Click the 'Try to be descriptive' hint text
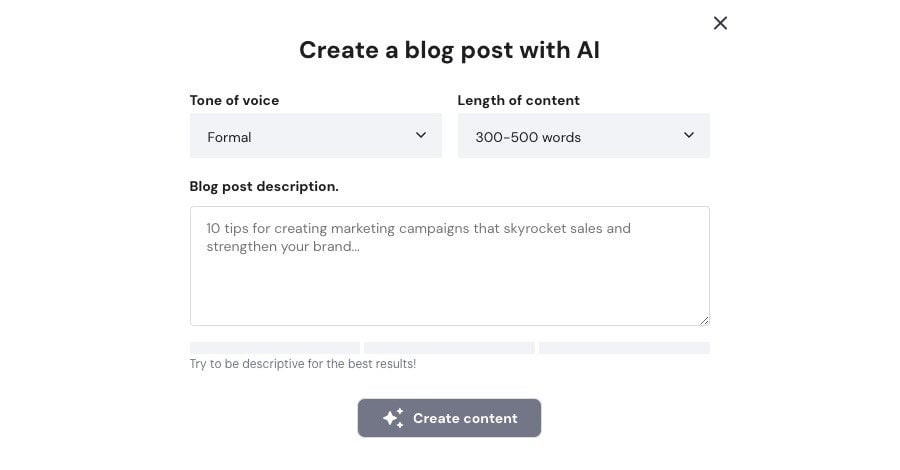The image size is (900, 470). coord(302,364)
